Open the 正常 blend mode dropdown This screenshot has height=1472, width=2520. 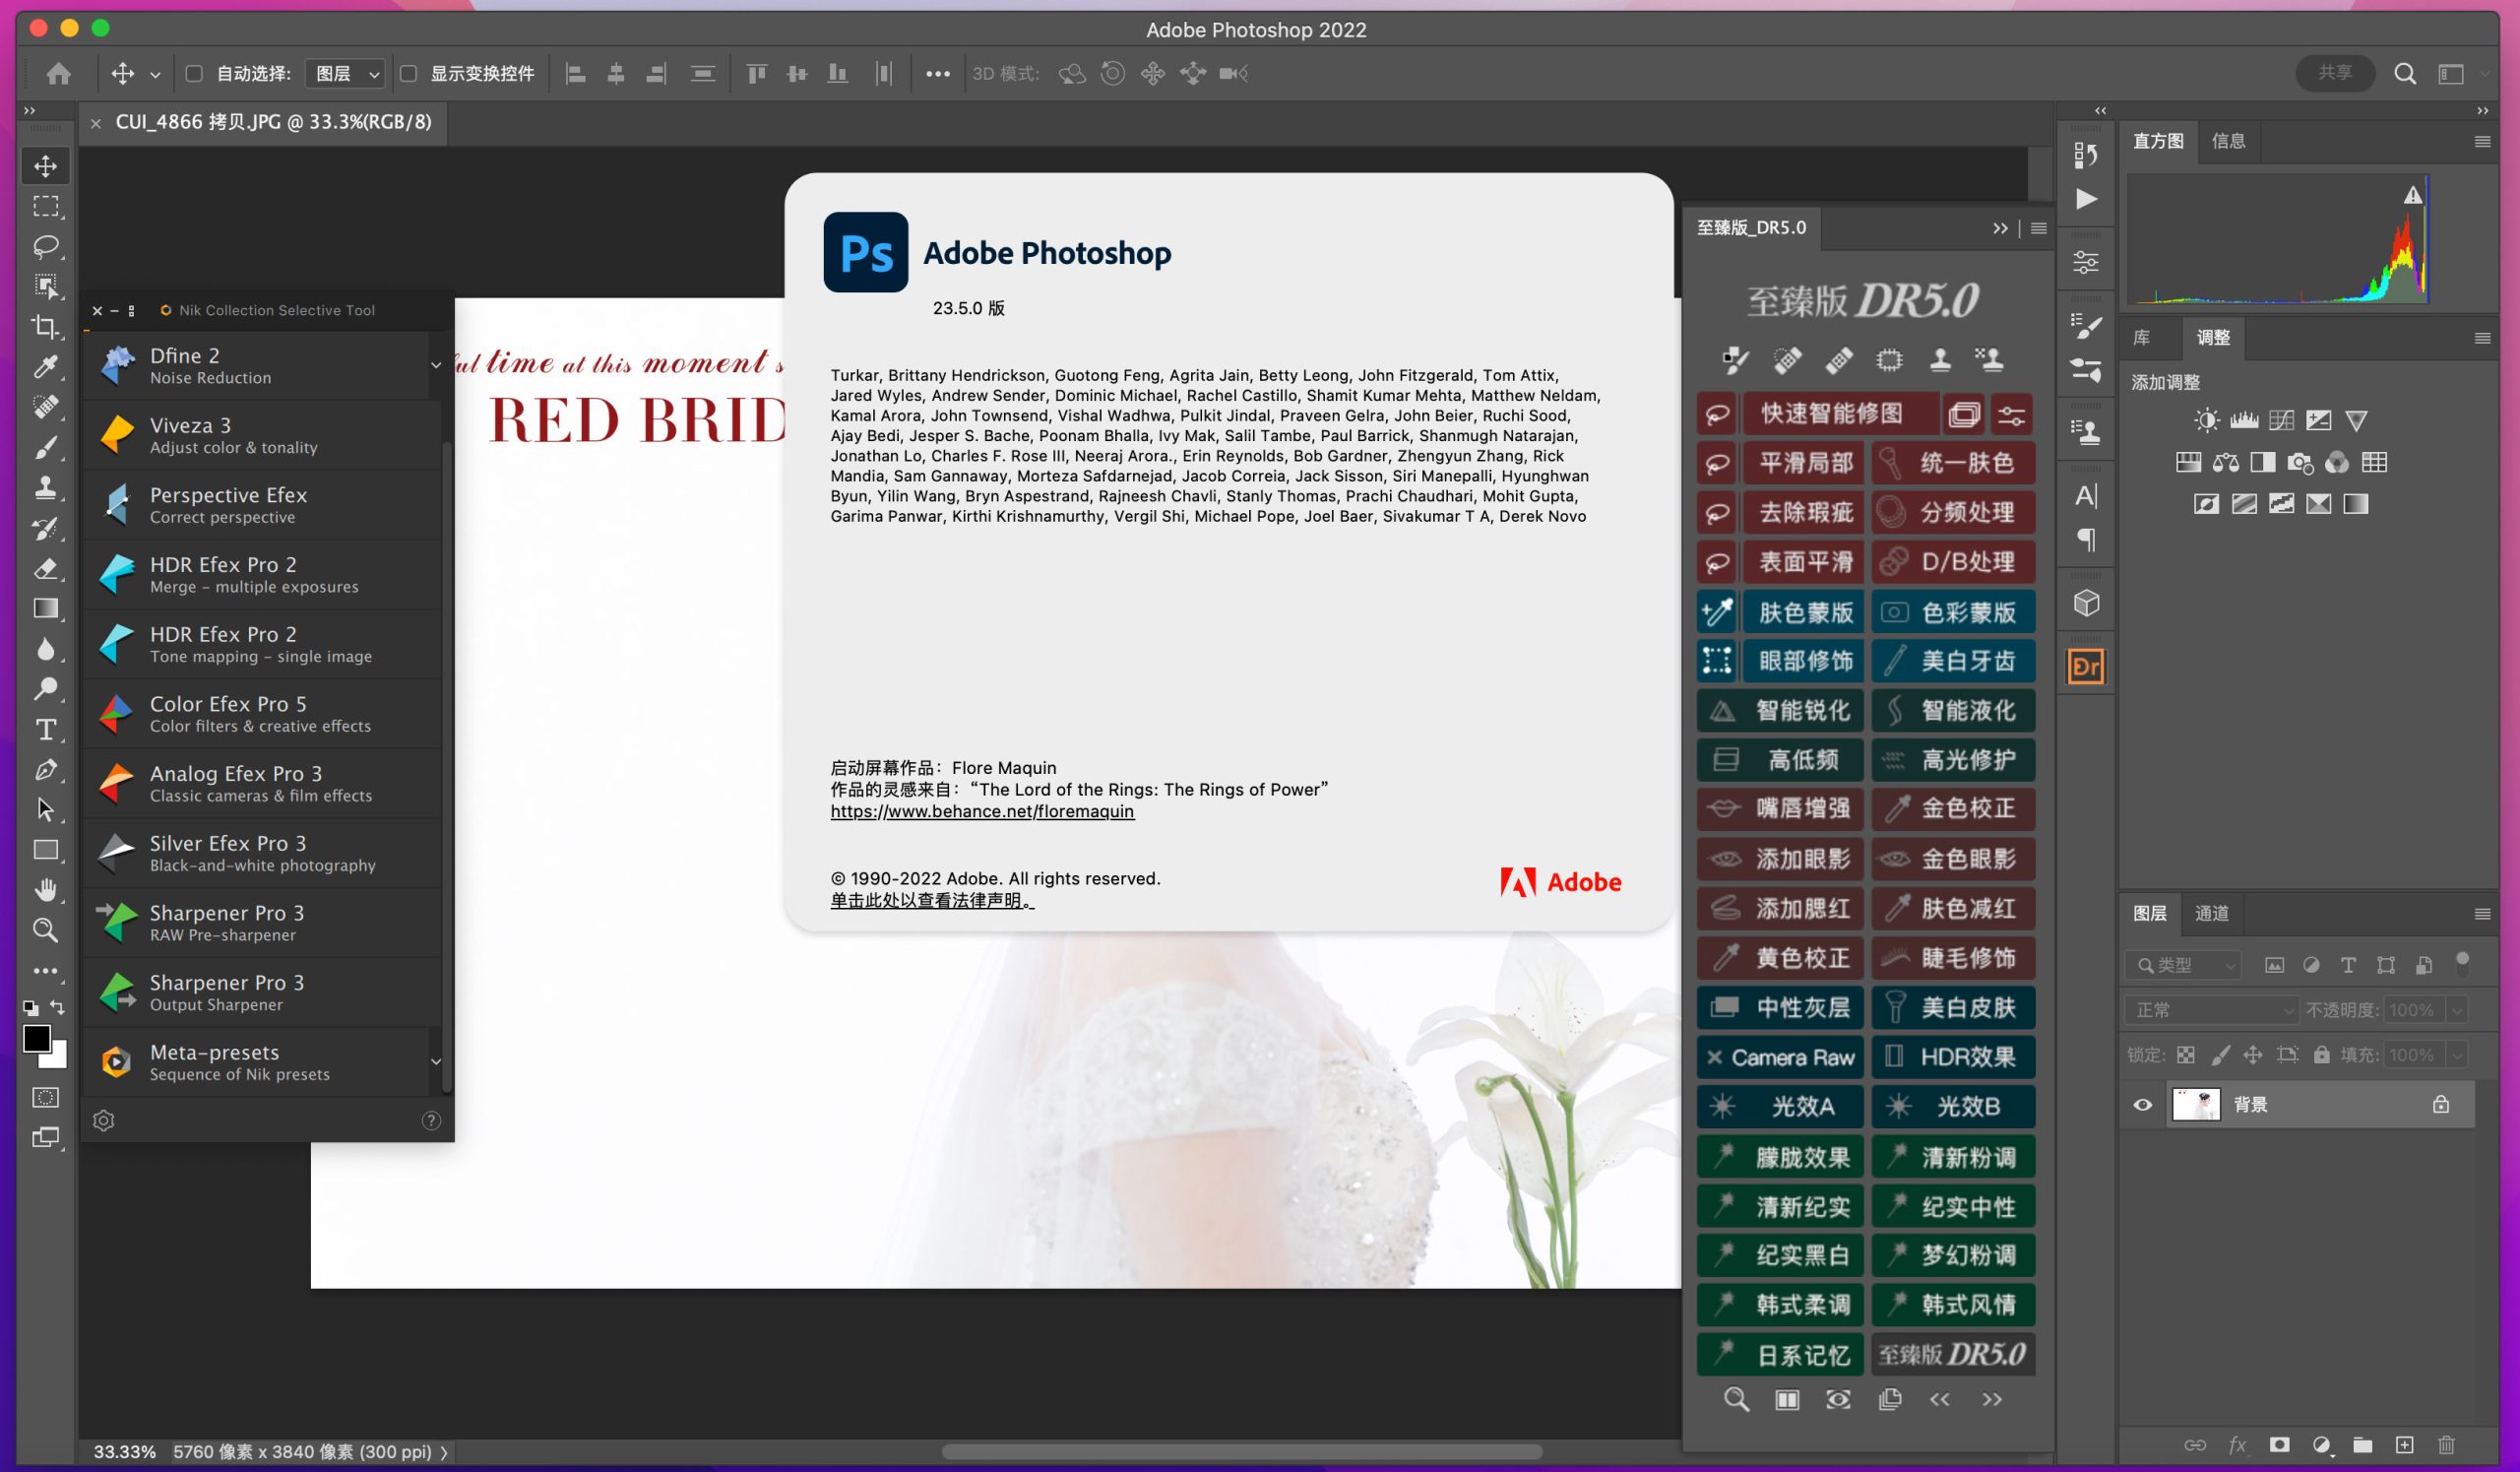(x=2211, y=1010)
